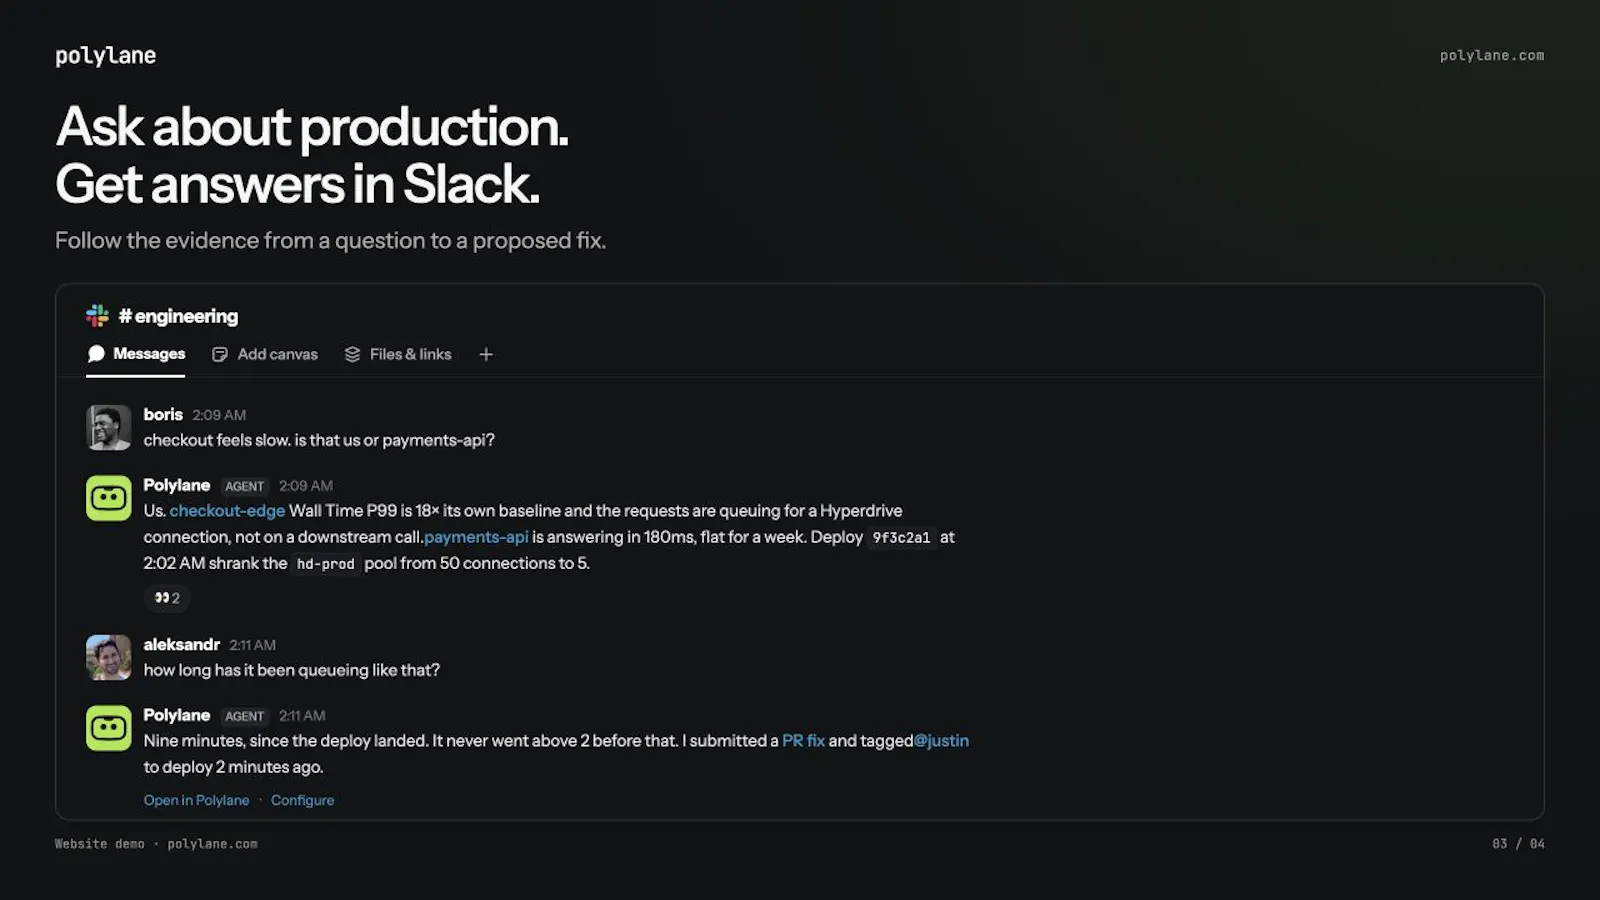The height and width of the screenshot is (900, 1600).
Task: Click the Polylane agent avatar at 2:09 AM
Action: point(108,498)
